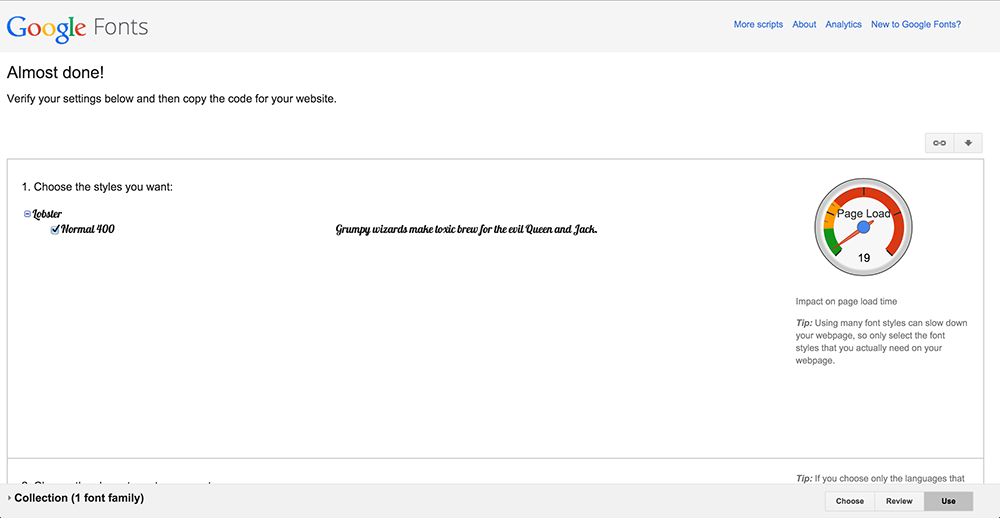This screenshot has width=1000, height=518.
Task: Select the Use tab
Action: [x=948, y=501]
